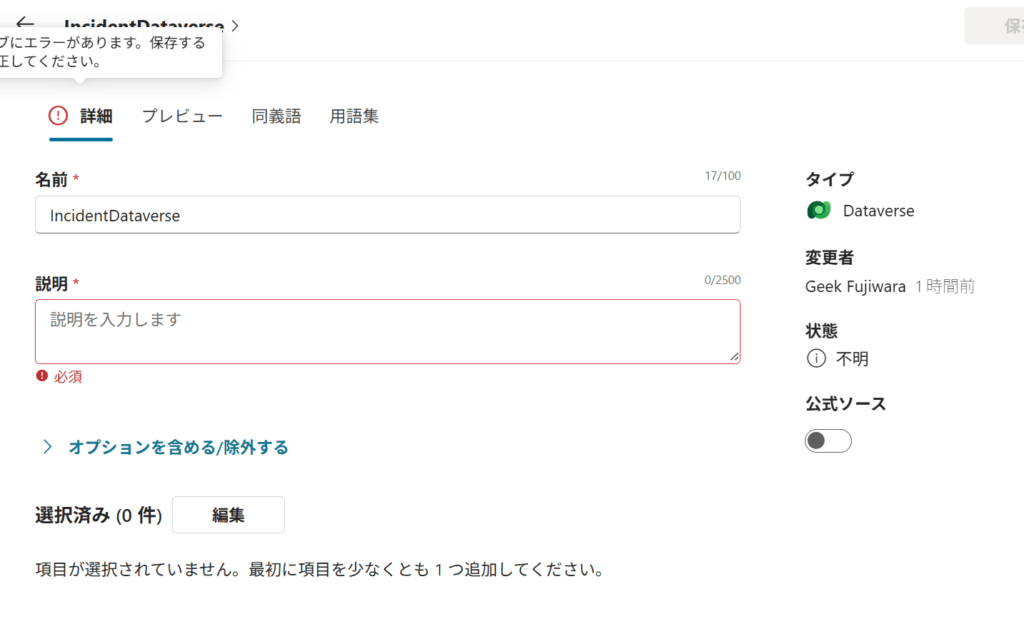Go to the 詳細 tab label
This screenshot has height=639, width=1024.
click(96, 116)
